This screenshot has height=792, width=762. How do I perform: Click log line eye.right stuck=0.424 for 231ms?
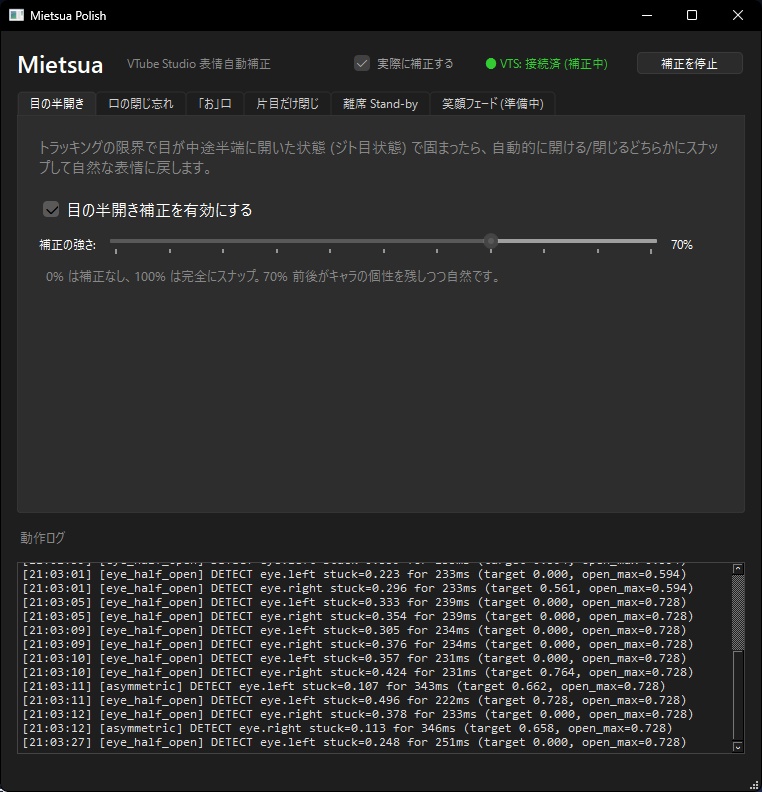coord(358,672)
